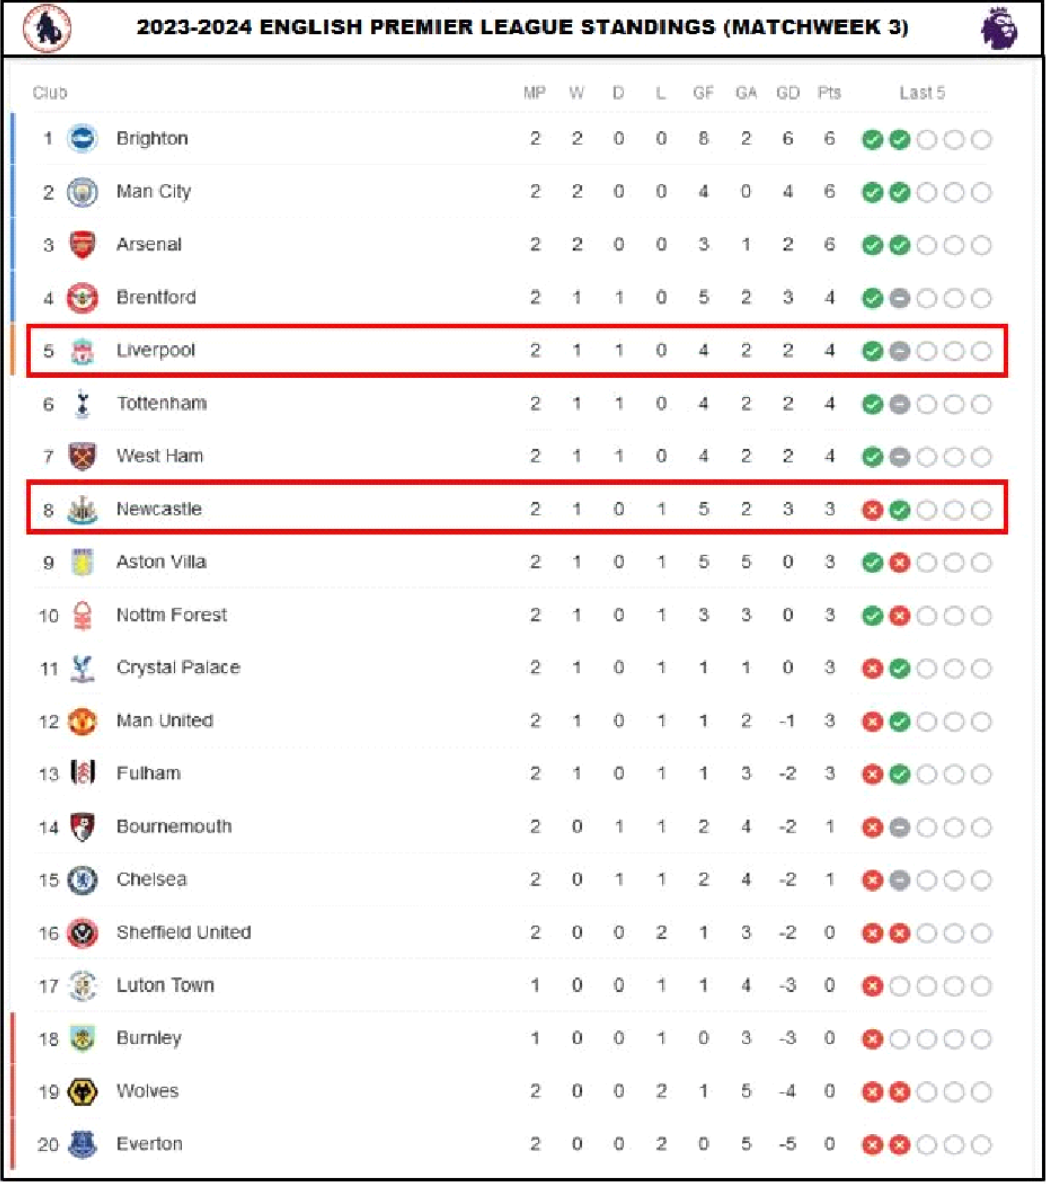This screenshot has width=1046, height=1184.
Task: Click Brighton's first green win indicator
Action: tap(872, 140)
